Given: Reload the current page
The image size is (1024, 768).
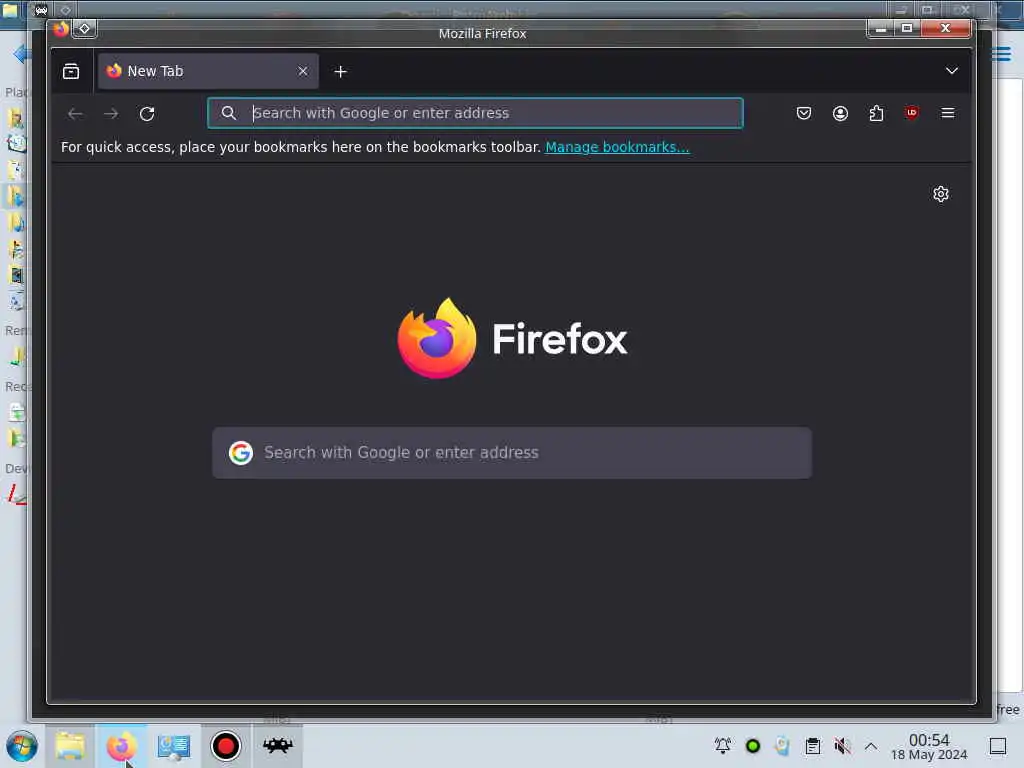Looking at the screenshot, I should coord(147,114).
